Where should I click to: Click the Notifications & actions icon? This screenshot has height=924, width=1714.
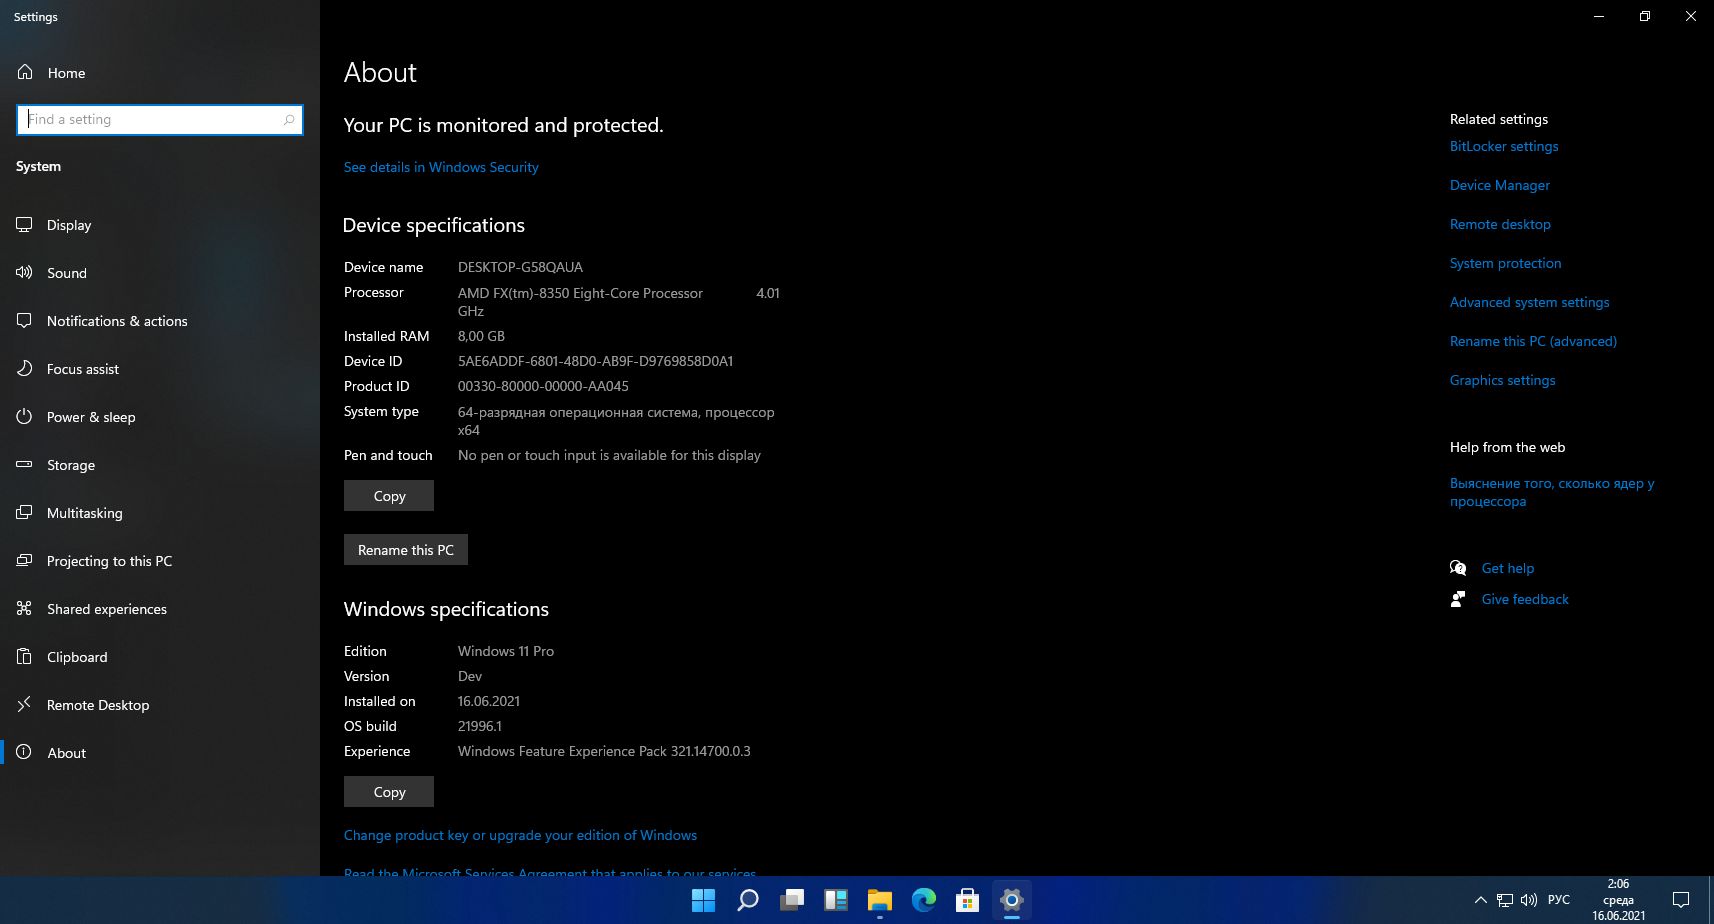[24, 321]
